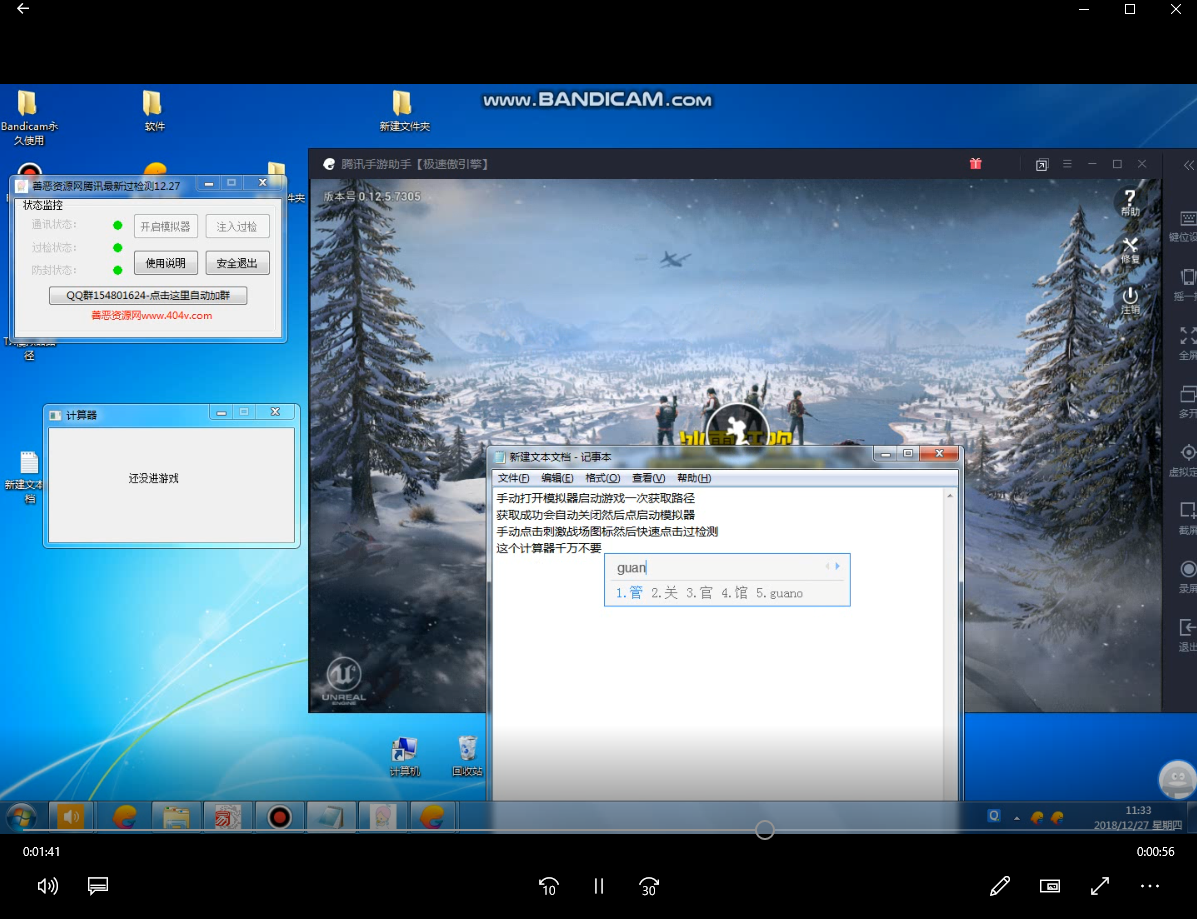The image size is (1197, 919).
Task: Click the 开启模拟器 button
Action: pyautogui.click(x=166, y=226)
